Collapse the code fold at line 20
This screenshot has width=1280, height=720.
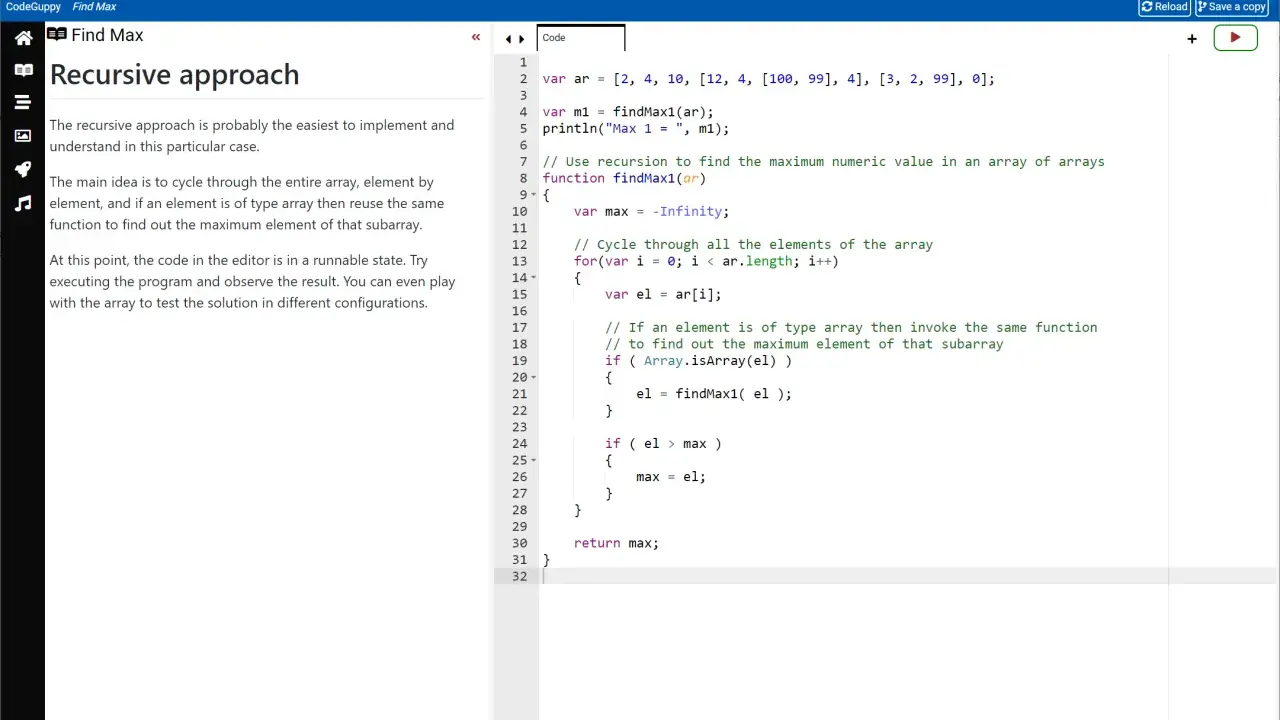534,377
